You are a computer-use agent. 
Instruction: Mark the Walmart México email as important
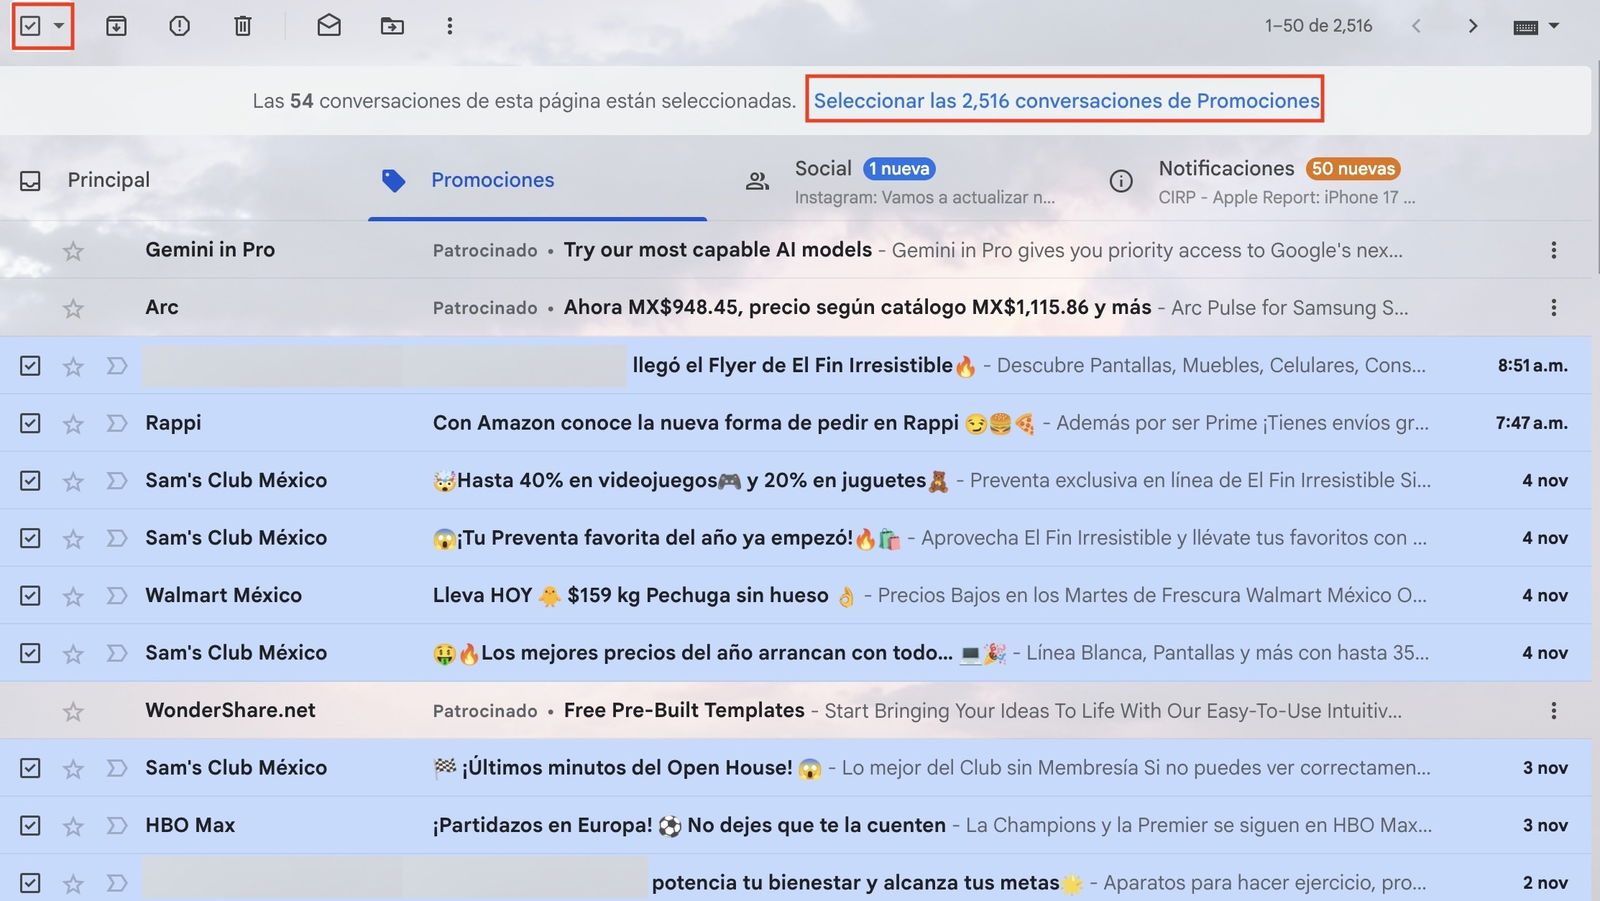coord(117,595)
